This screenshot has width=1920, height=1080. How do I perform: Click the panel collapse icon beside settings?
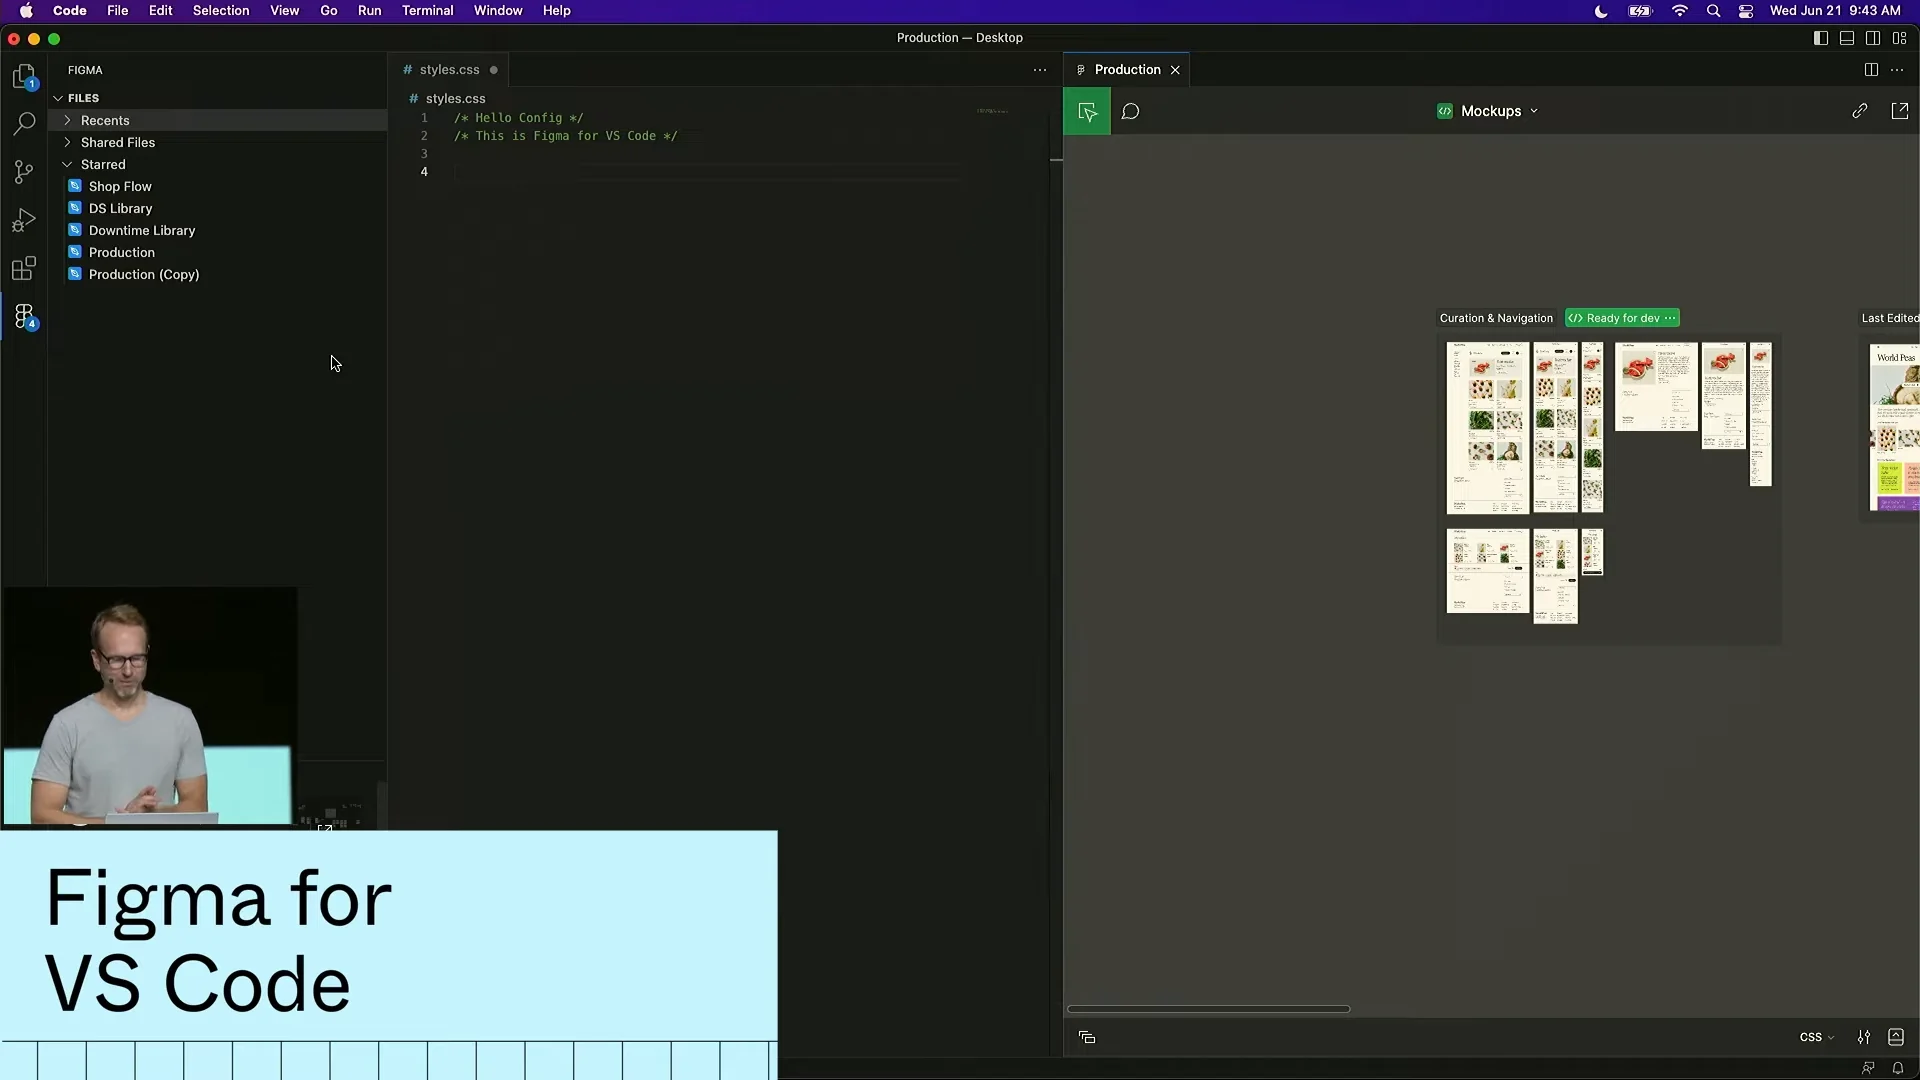click(1896, 1037)
